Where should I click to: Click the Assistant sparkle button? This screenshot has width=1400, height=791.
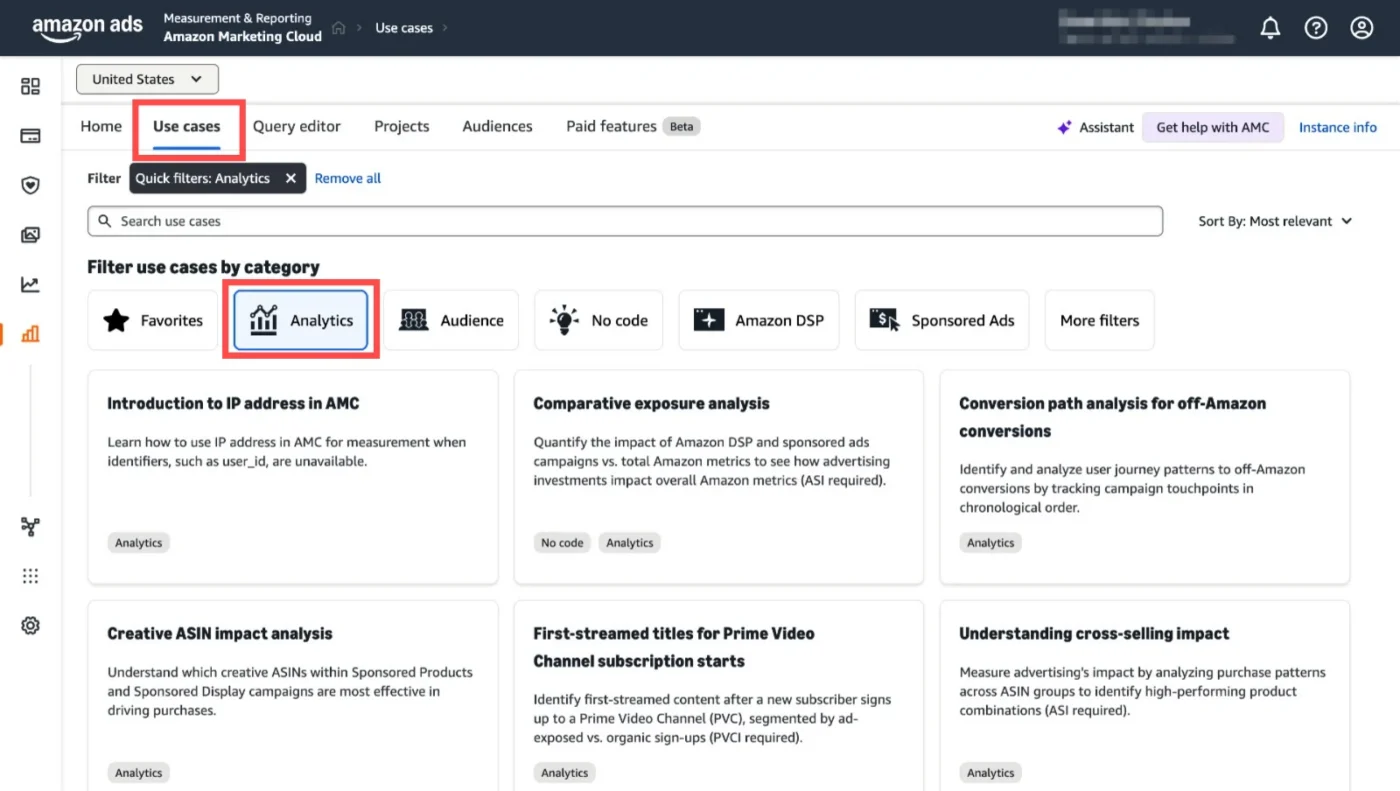[1095, 127]
